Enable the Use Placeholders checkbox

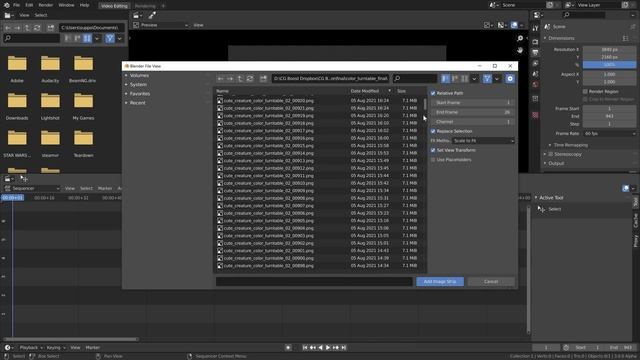pos(433,160)
